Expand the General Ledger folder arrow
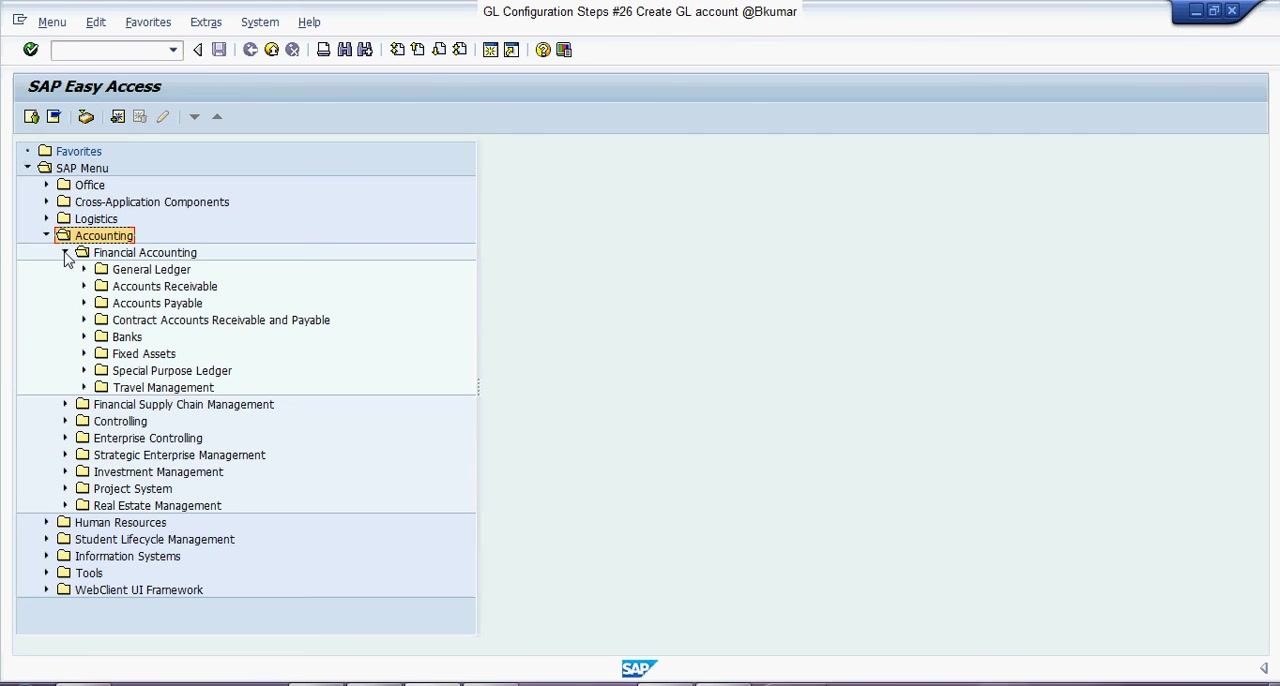Viewport: 1280px width, 686px height. coord(84,269)
